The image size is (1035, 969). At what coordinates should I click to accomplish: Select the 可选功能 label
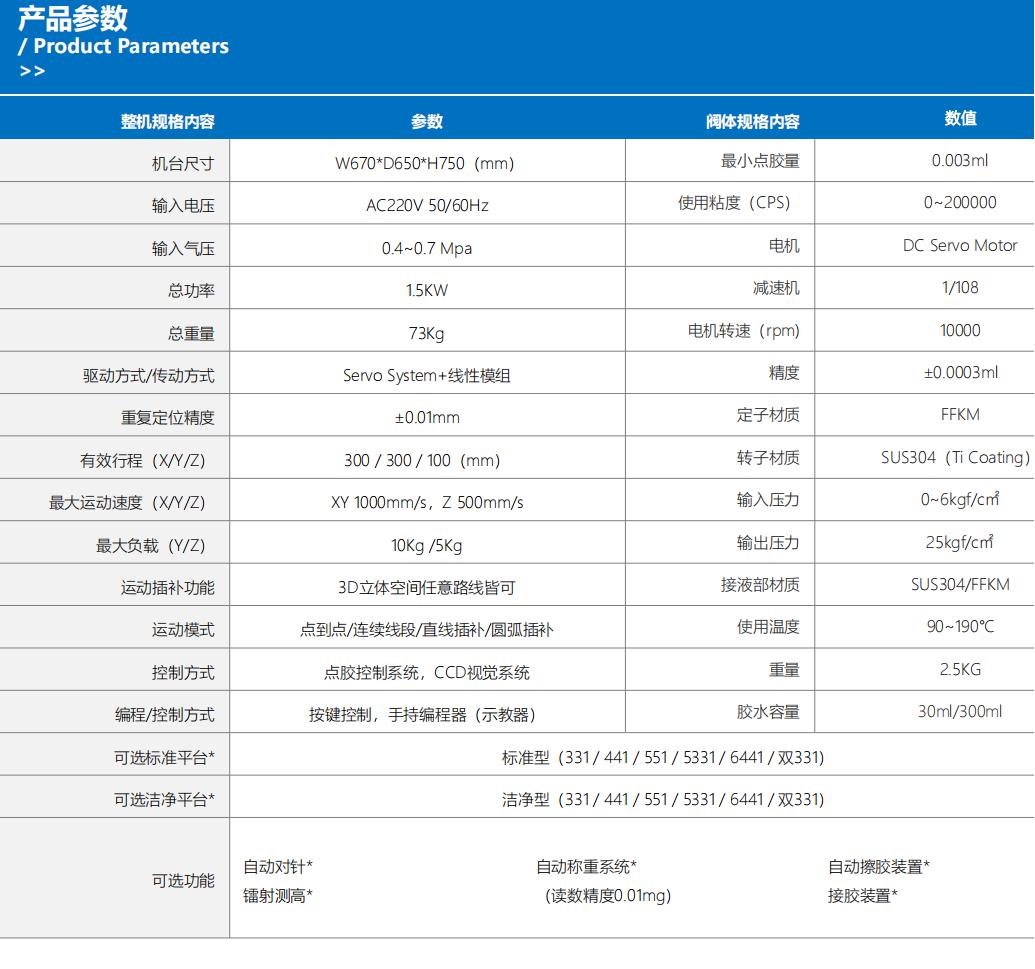[183, 881]
